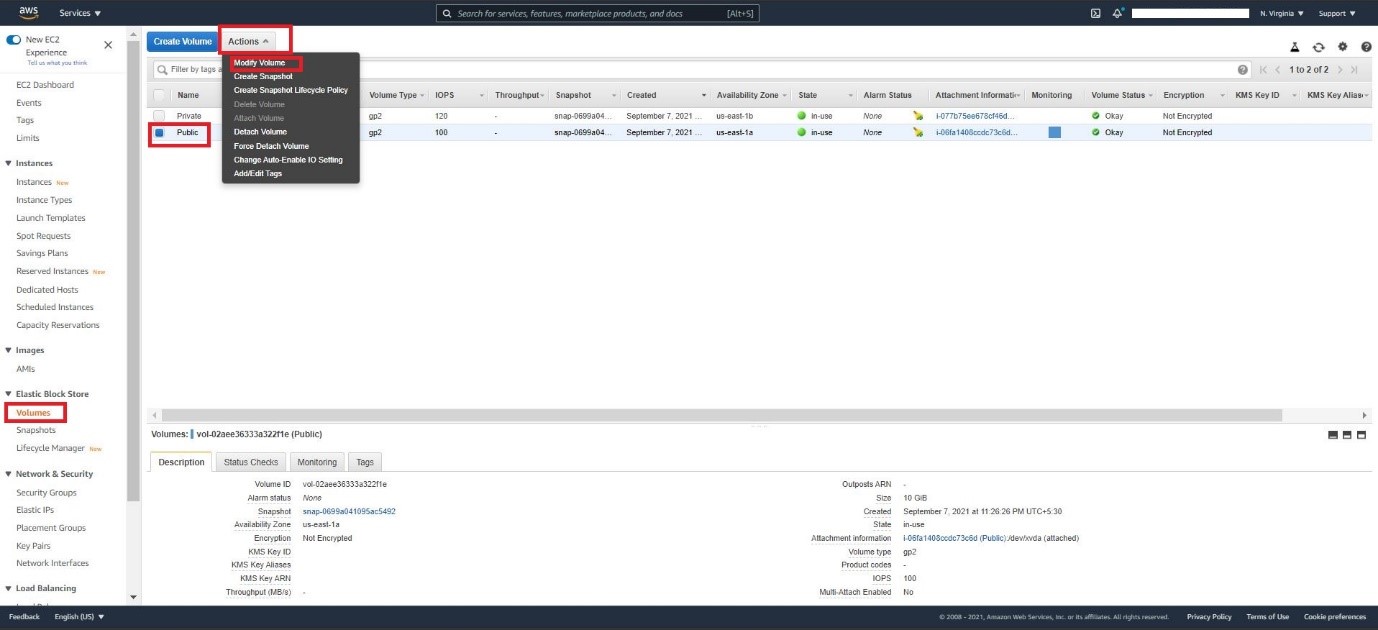Click the AWS logo home icon
Viewport: 1378px width, 630px height.
click(28, 13)
